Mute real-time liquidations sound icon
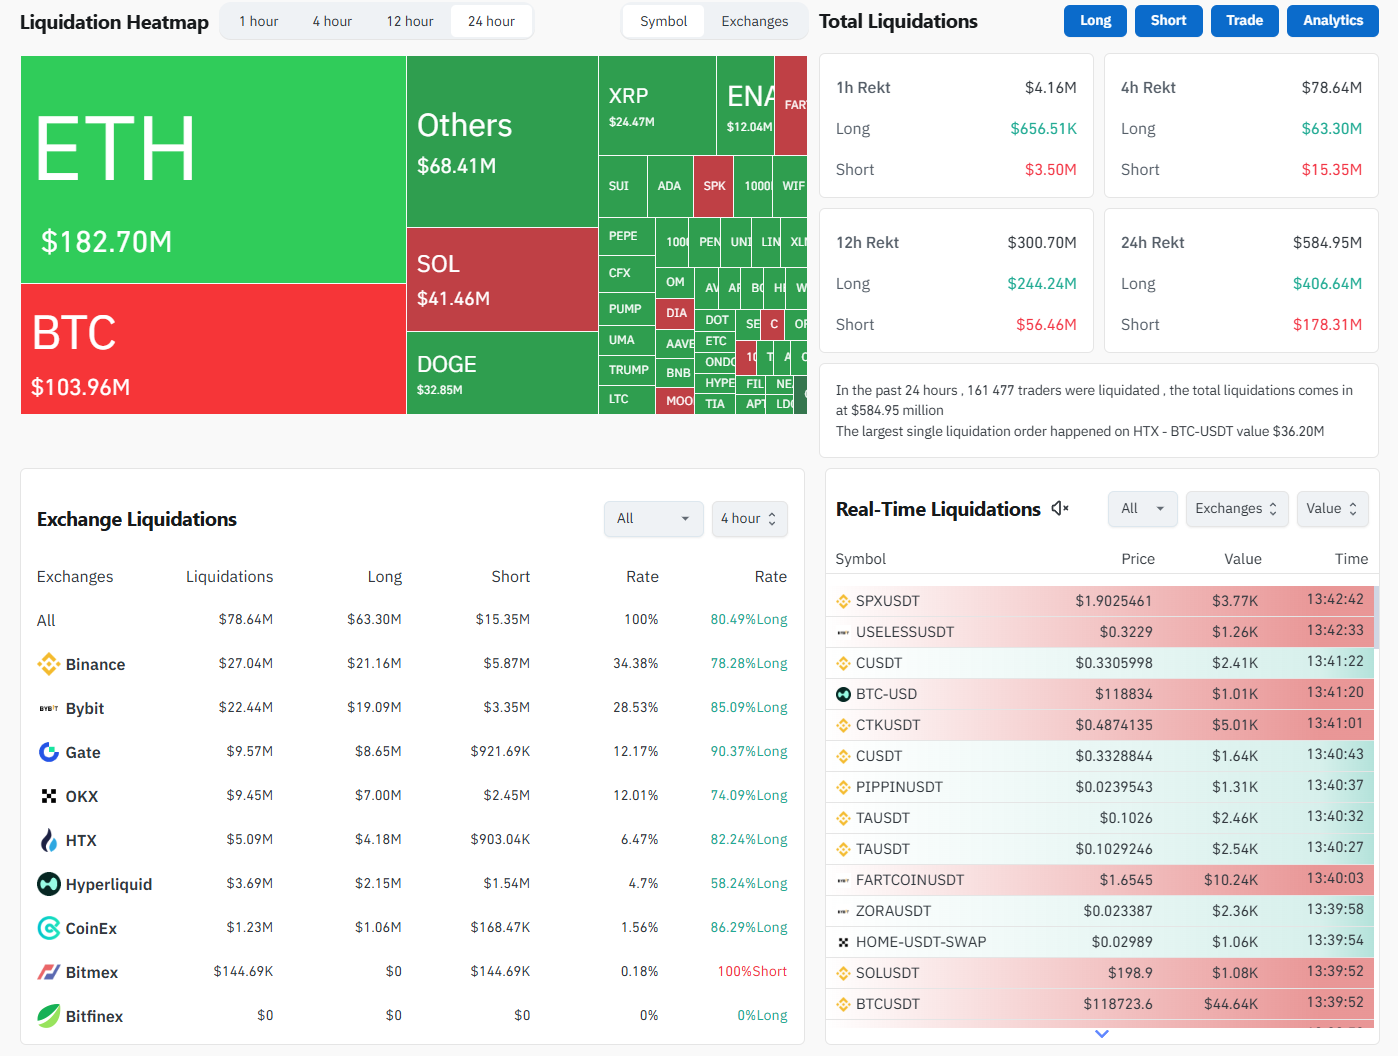The width and height of the screenshot is (1398, 1056). pyautogui.click(x=1060, y=509)
